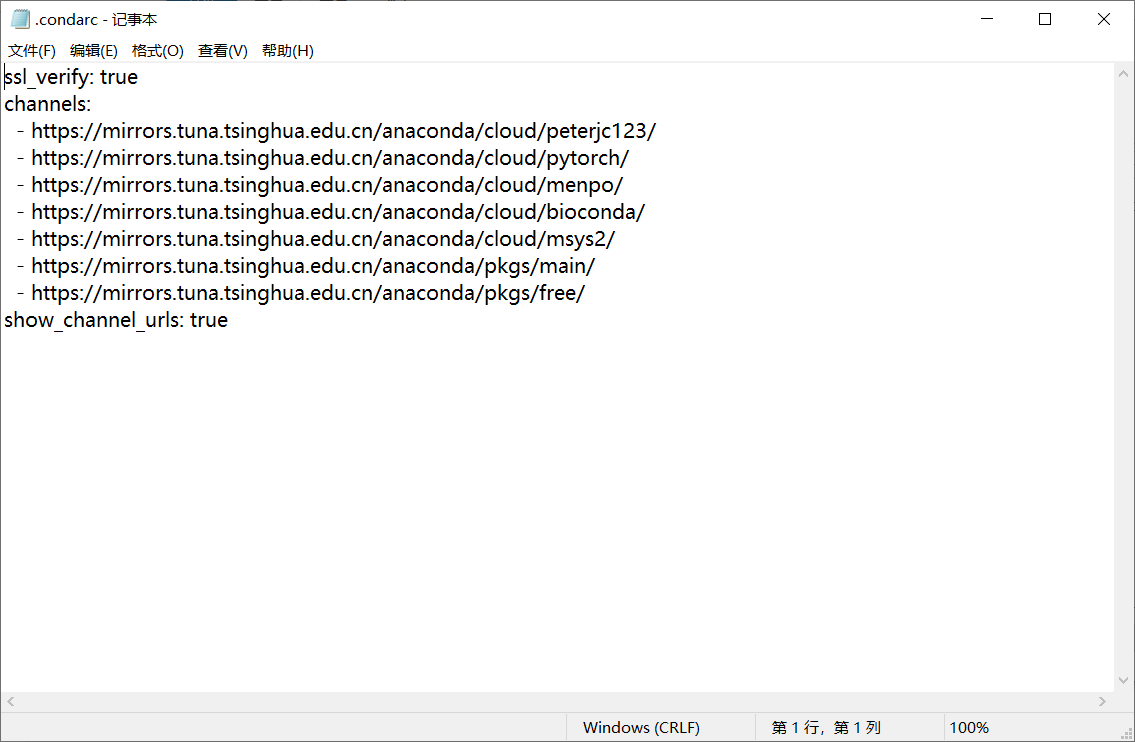Screen dimensions: 1135x742
Task: Click the bioconda channel URL line
Action: [x=331, y=212]
